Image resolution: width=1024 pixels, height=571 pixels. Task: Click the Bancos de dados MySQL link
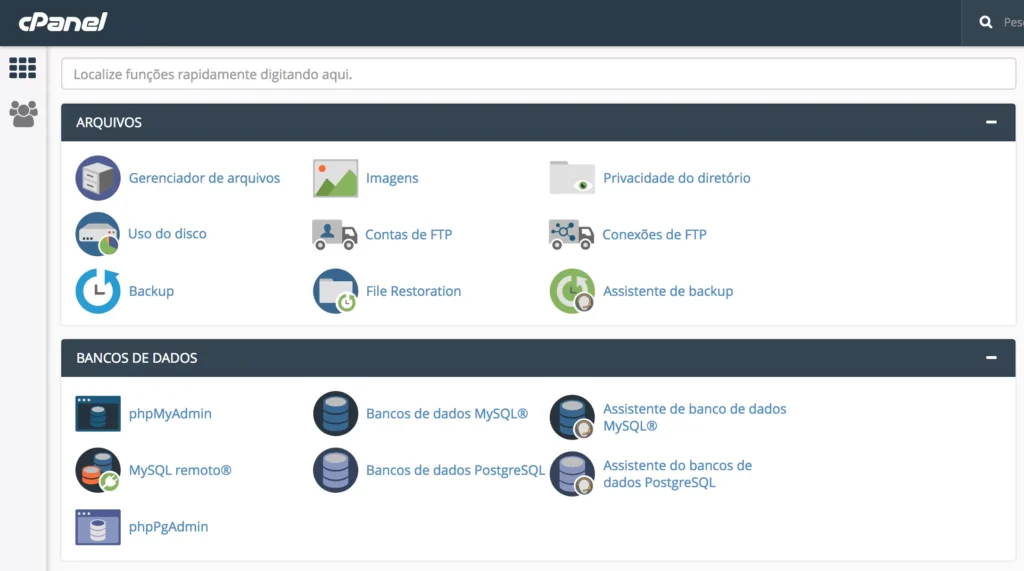446,413
